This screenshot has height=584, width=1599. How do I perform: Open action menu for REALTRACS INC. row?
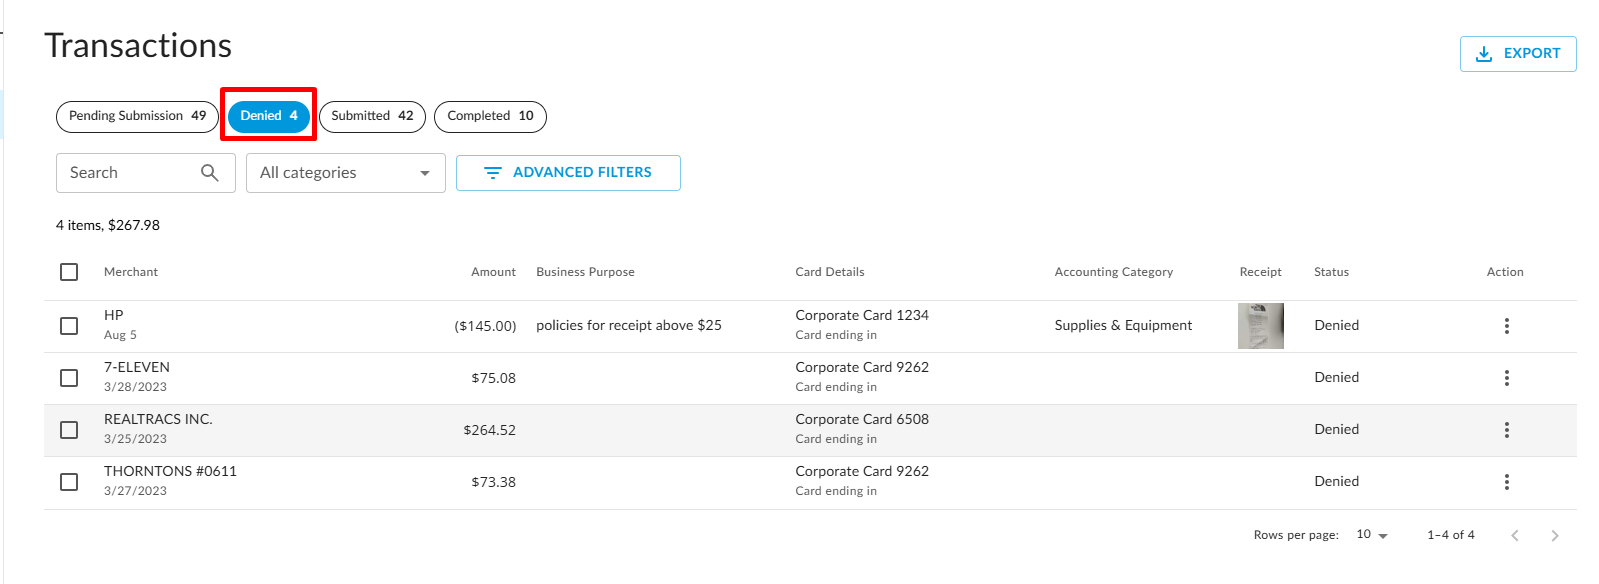click(x=1506, y=430)
